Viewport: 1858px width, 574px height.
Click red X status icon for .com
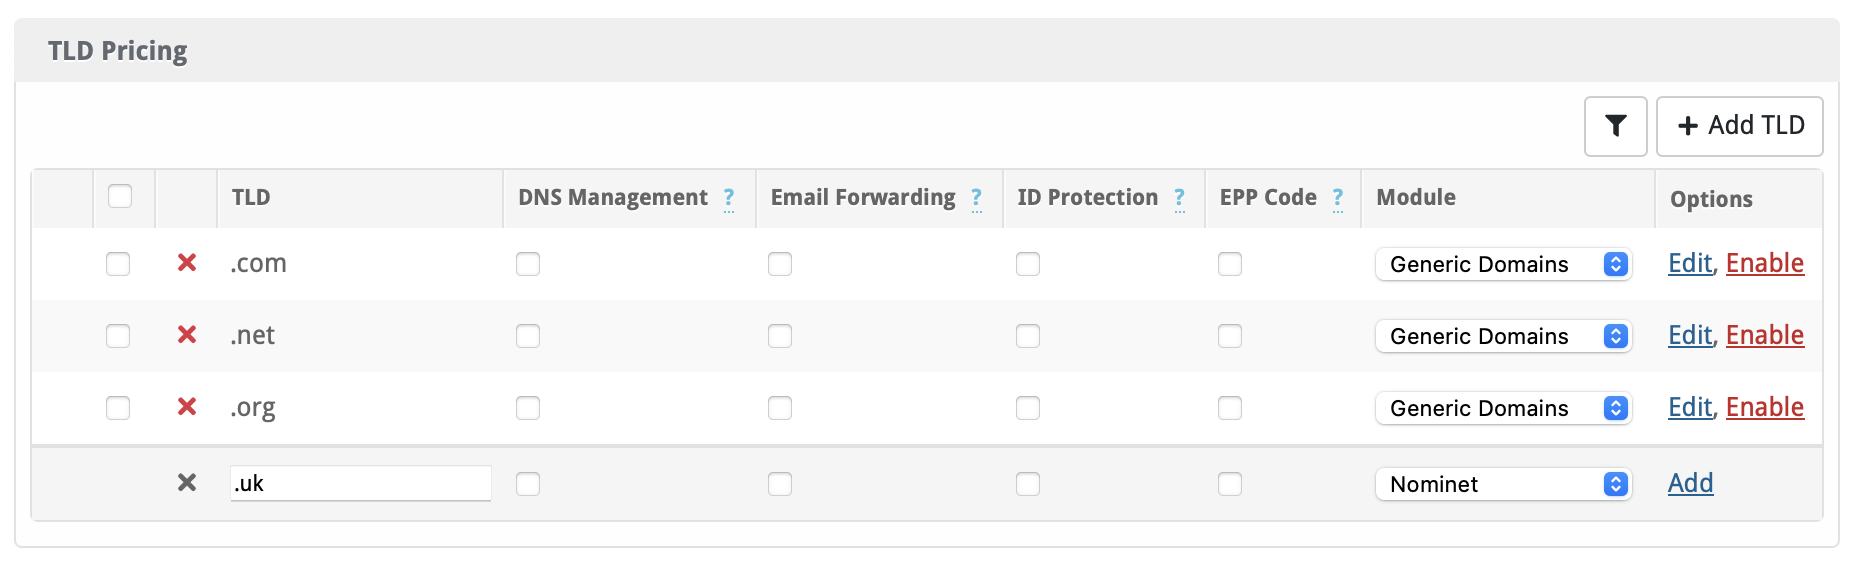tap(187, 263)
